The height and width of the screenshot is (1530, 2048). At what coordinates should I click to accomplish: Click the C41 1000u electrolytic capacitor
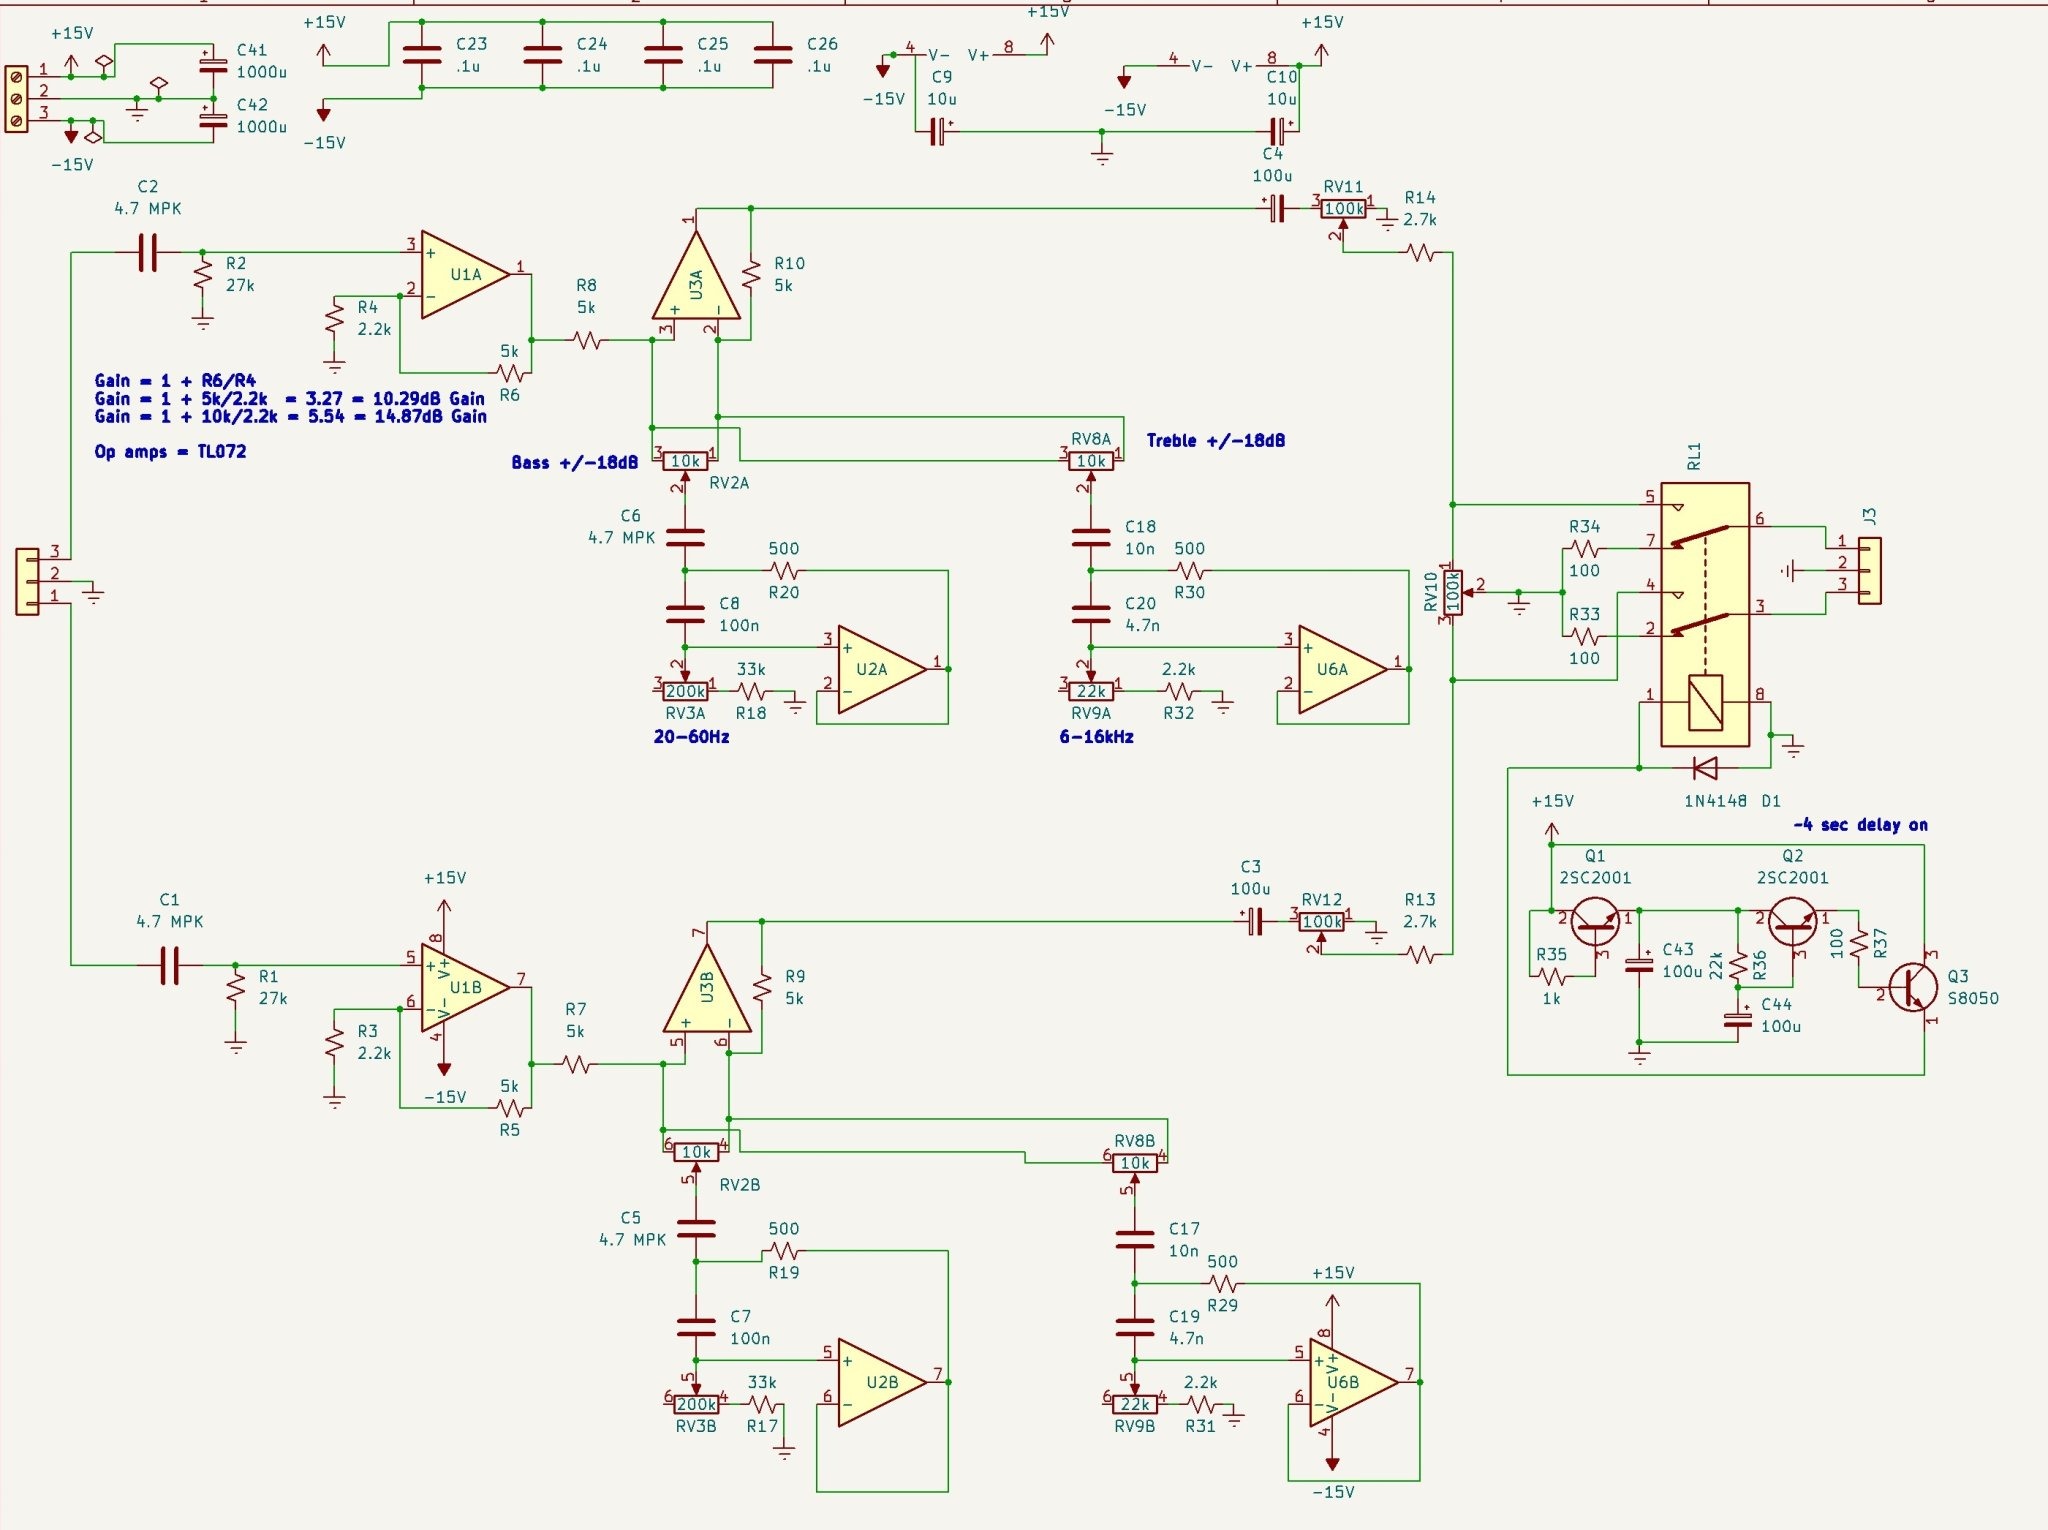213,64
